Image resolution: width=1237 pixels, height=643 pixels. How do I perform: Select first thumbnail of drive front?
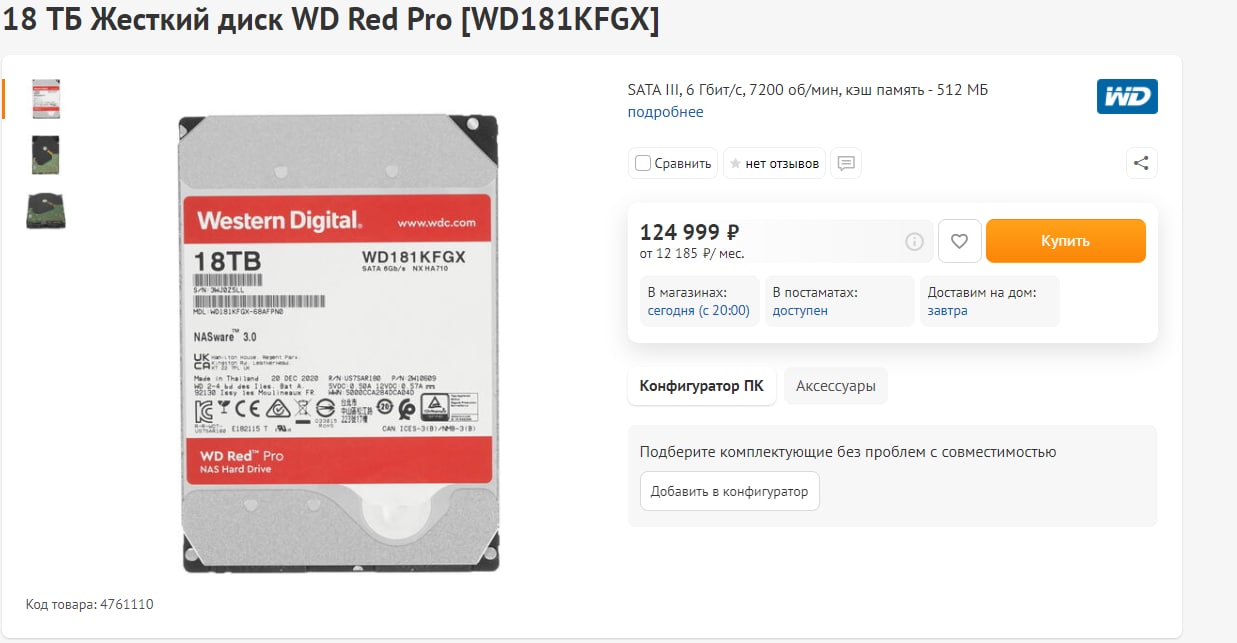pyautogui.click(x=46, y=99)
